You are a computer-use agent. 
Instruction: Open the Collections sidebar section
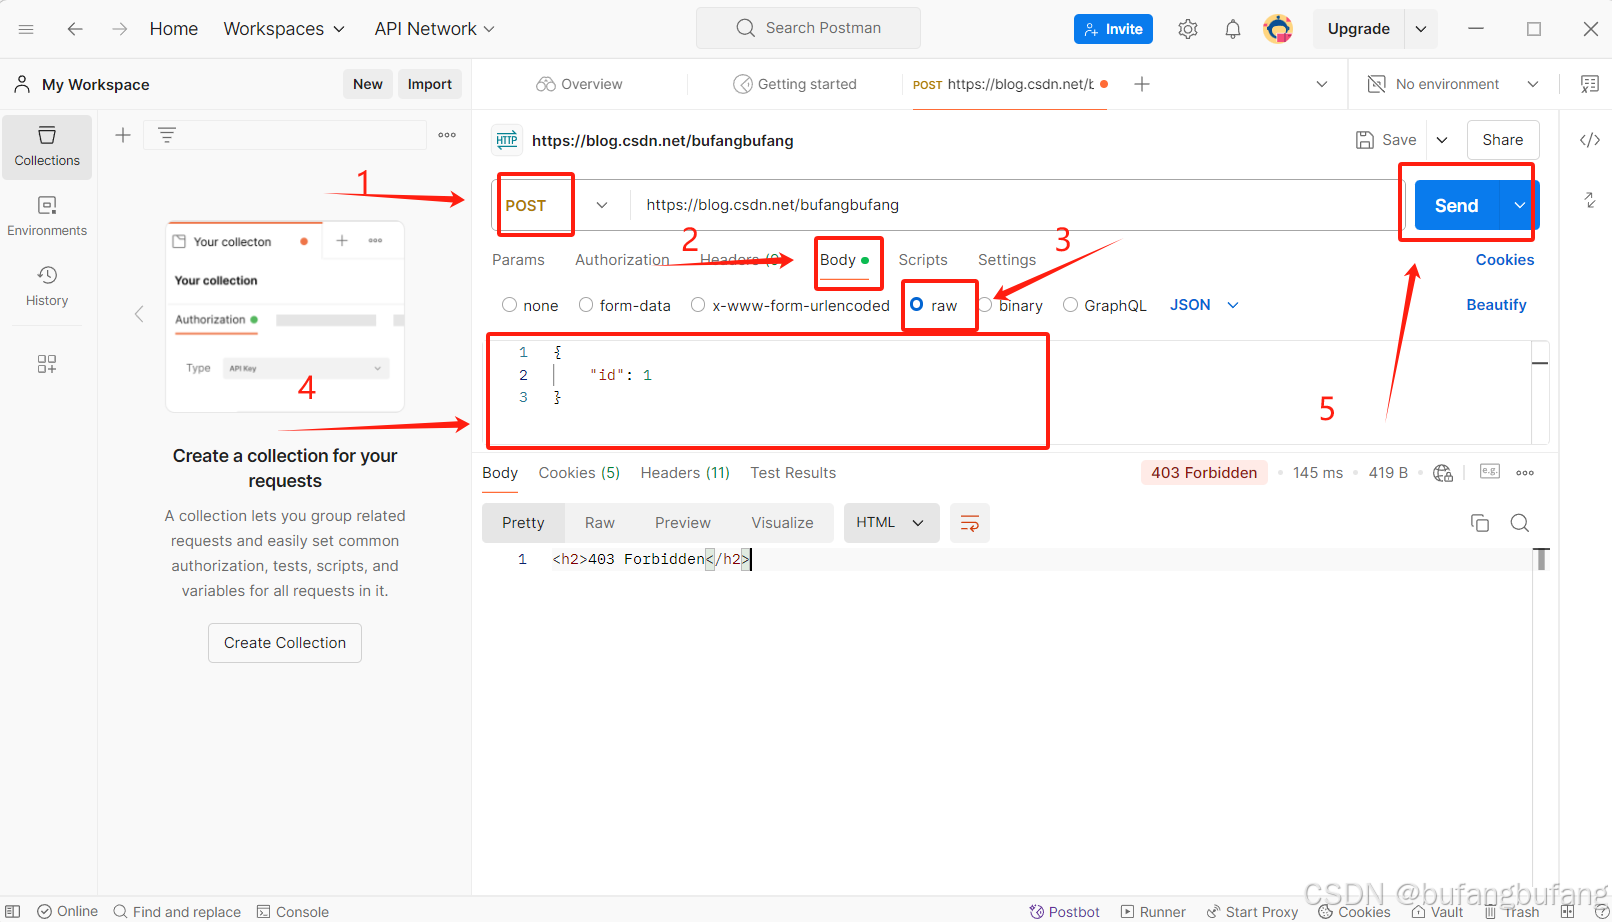coord(47,147)
